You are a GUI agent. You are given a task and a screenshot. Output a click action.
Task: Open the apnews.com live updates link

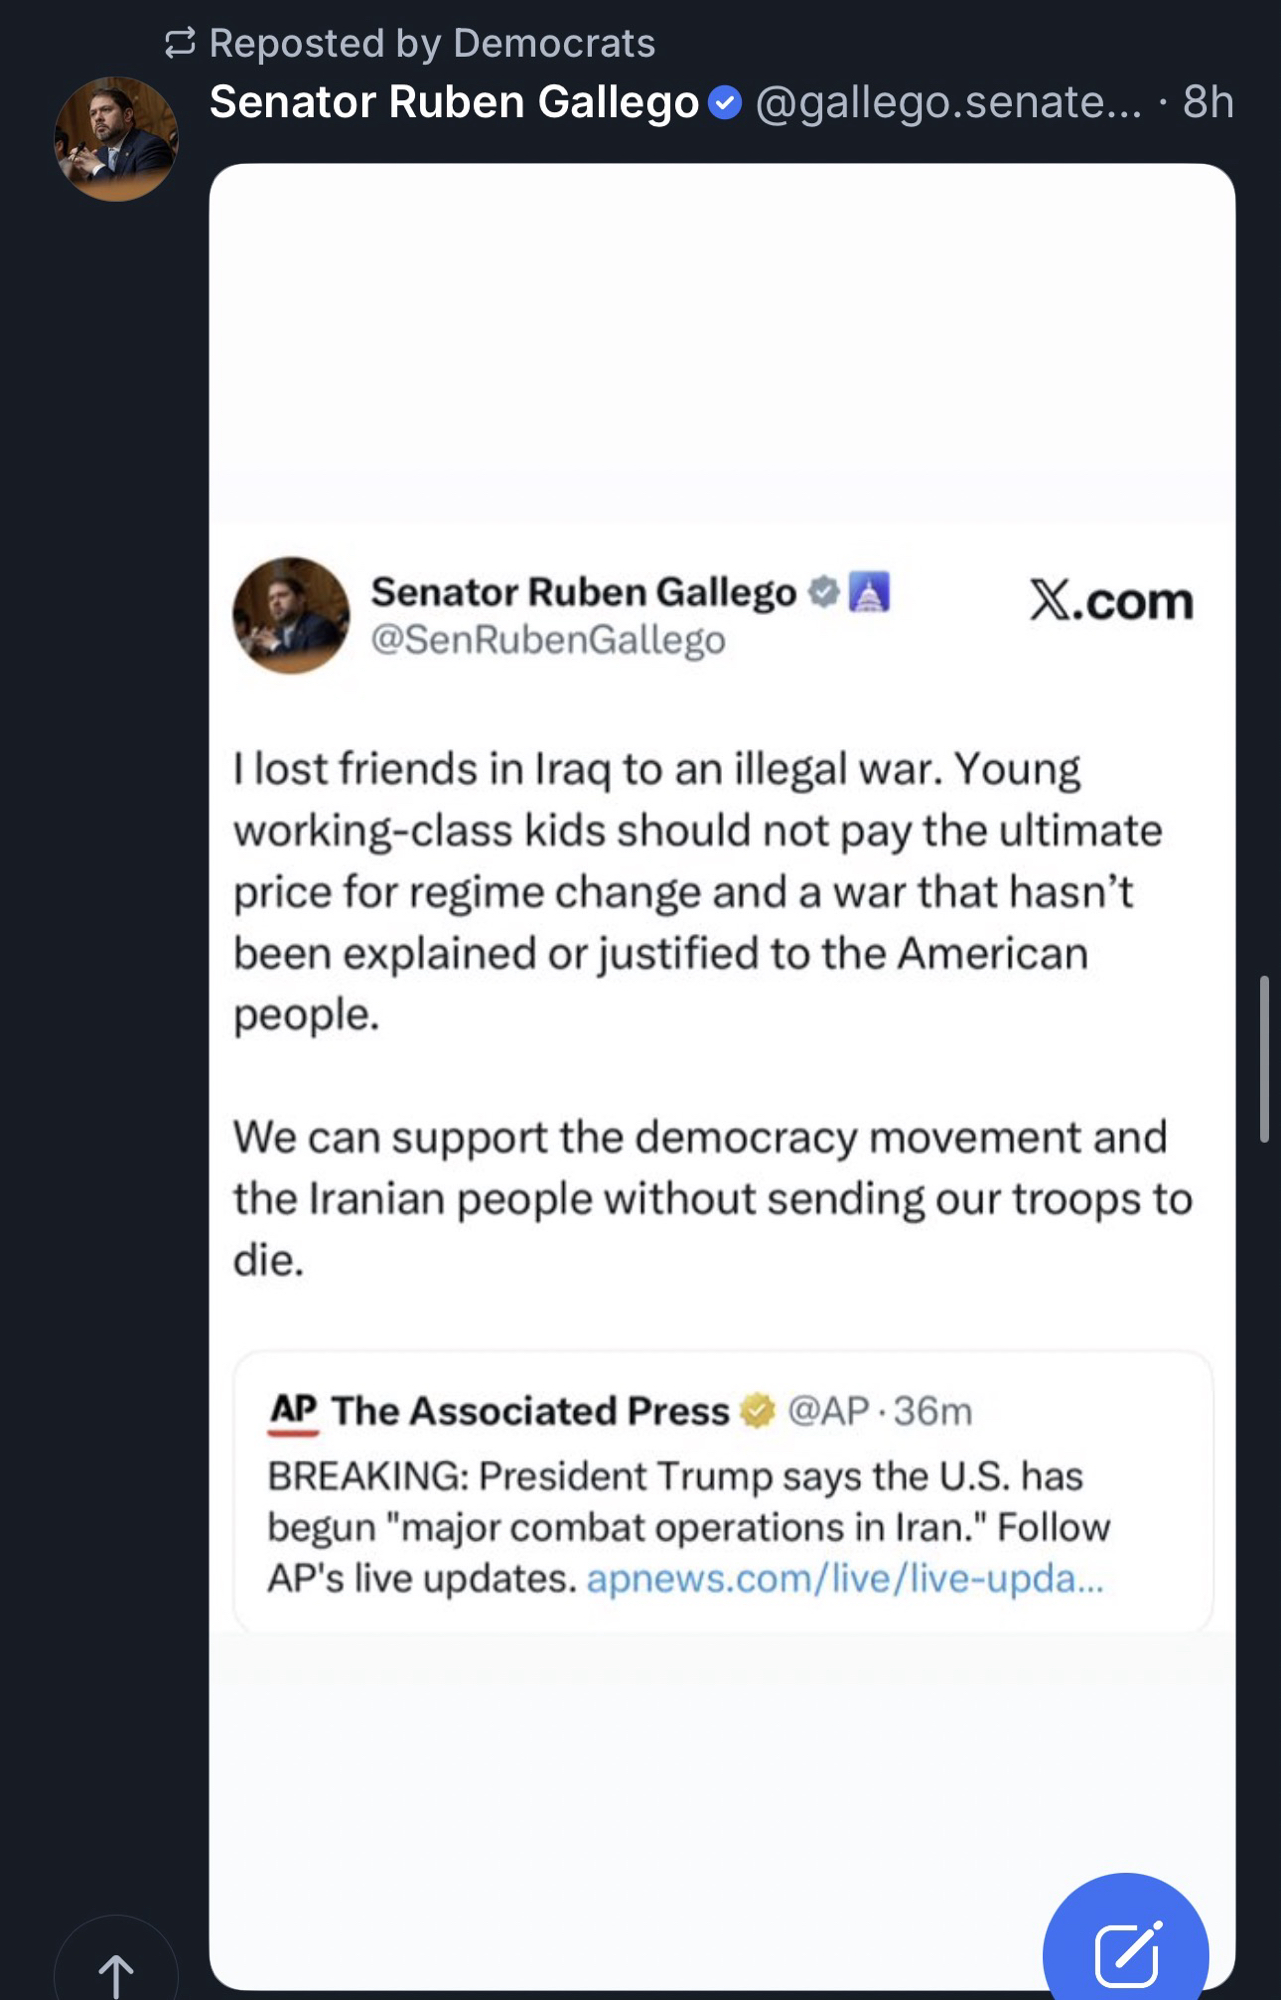[845, 1579]
